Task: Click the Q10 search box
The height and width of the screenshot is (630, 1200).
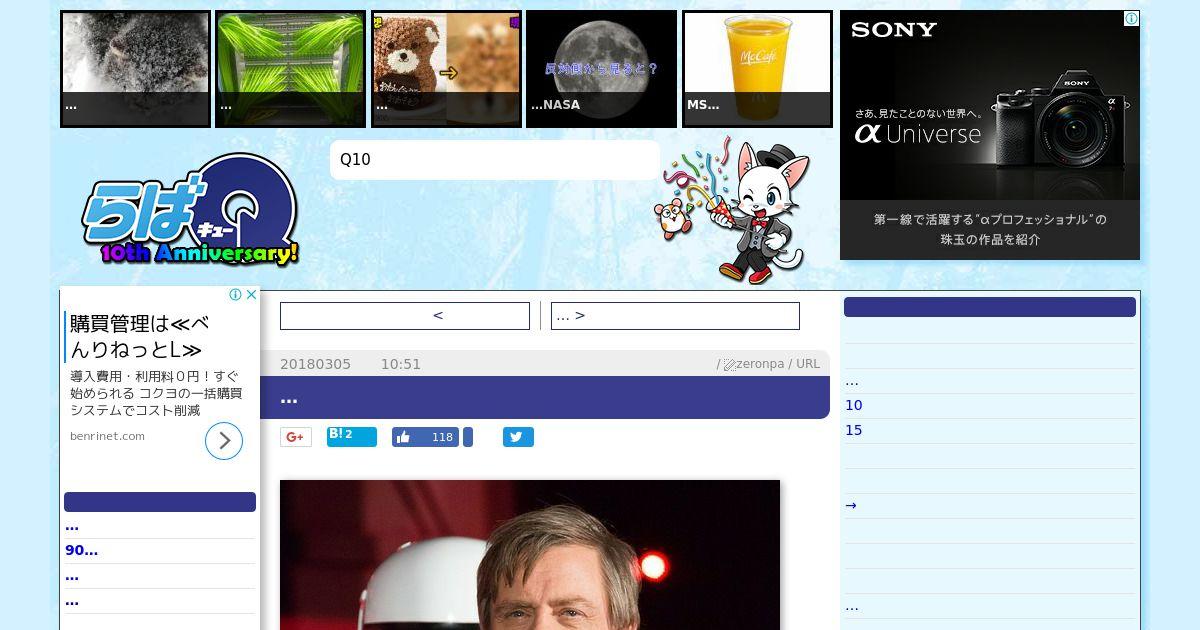Action: (495, 160)
